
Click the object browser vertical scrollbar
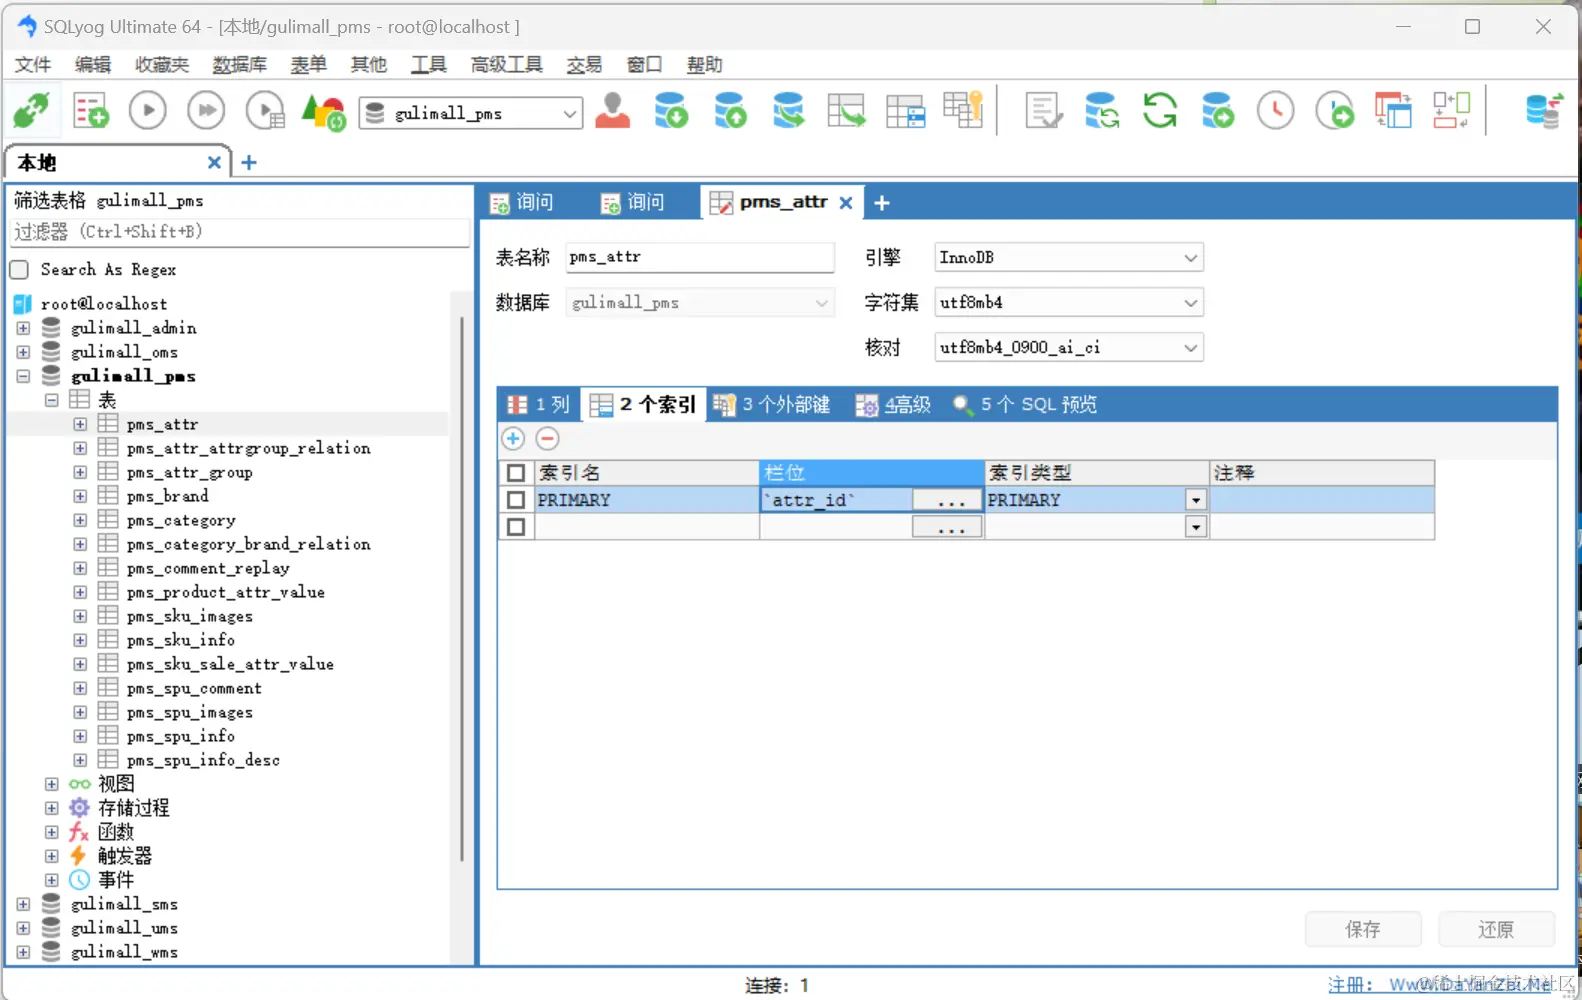462,590
